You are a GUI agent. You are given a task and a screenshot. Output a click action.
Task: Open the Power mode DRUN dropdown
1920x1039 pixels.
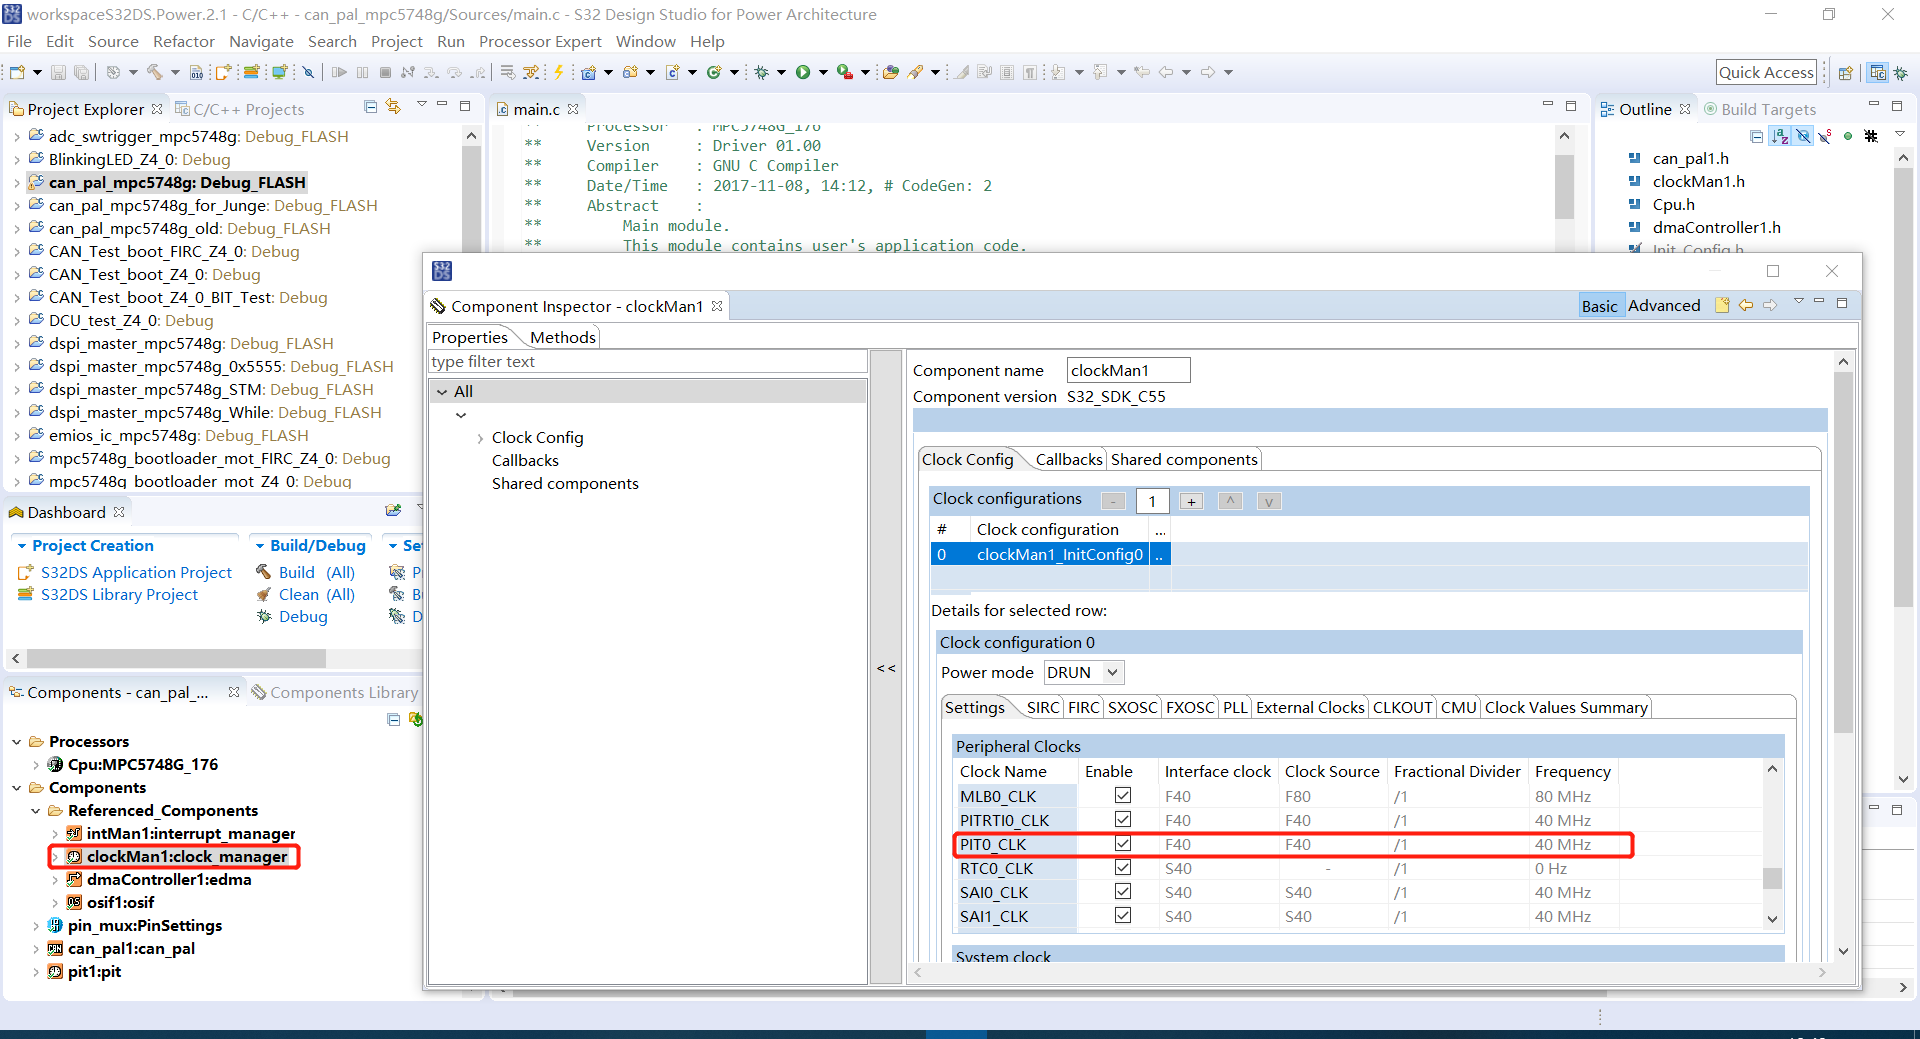click(1113, 672)
